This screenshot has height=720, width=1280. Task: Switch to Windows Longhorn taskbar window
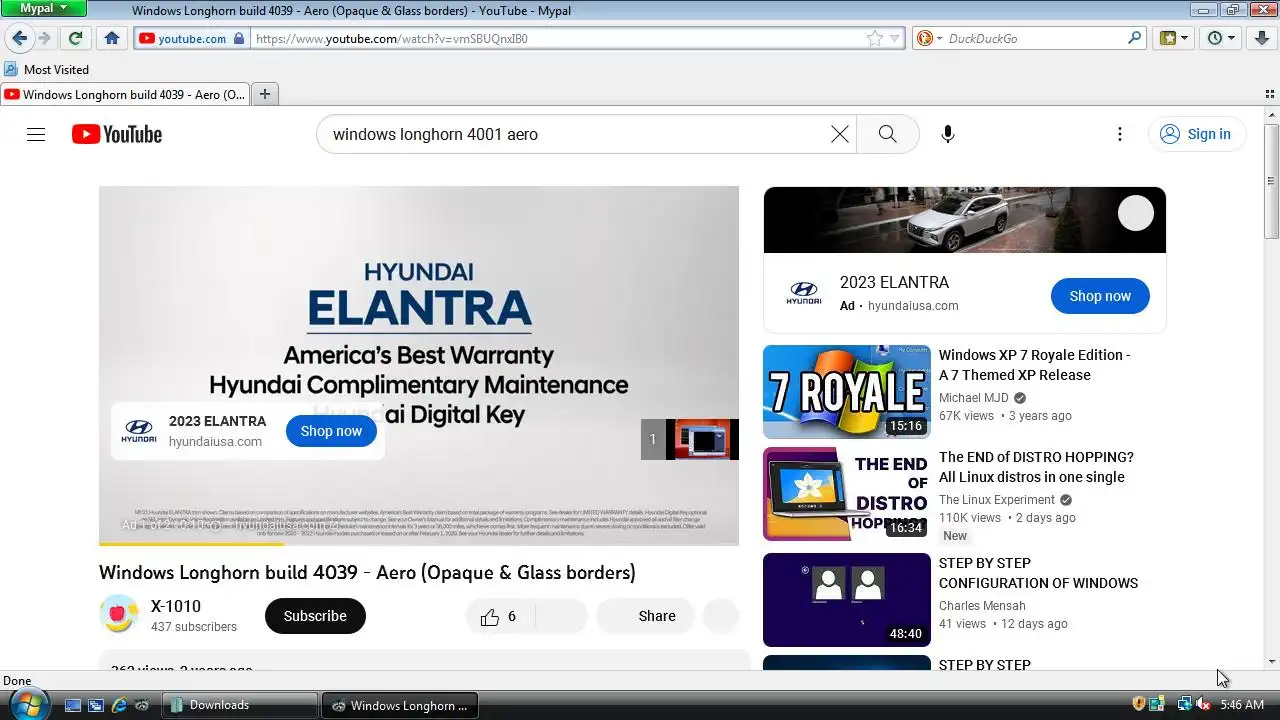click(400, 705)
